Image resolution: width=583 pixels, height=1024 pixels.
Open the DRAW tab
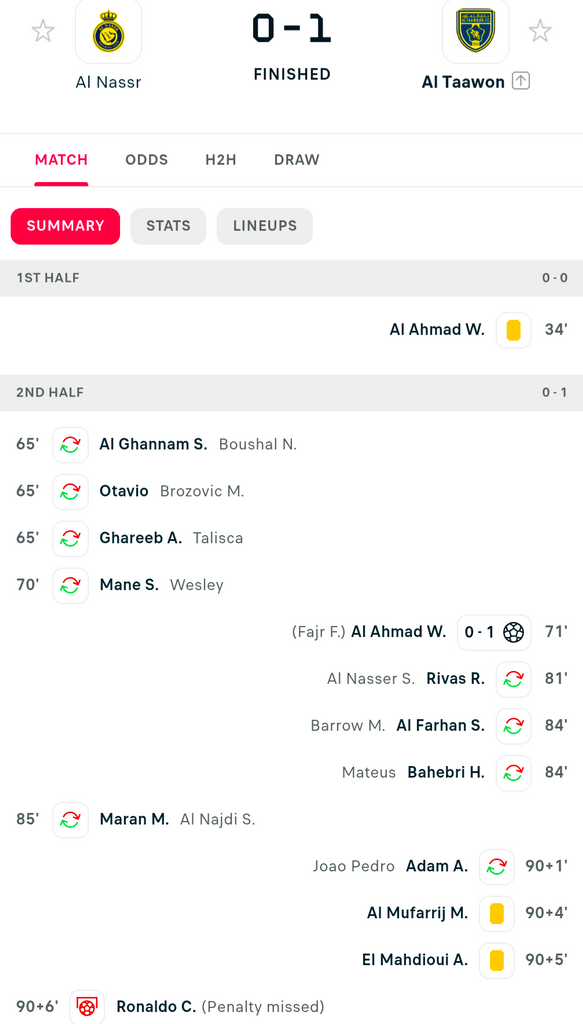click(x=297, y=160)
